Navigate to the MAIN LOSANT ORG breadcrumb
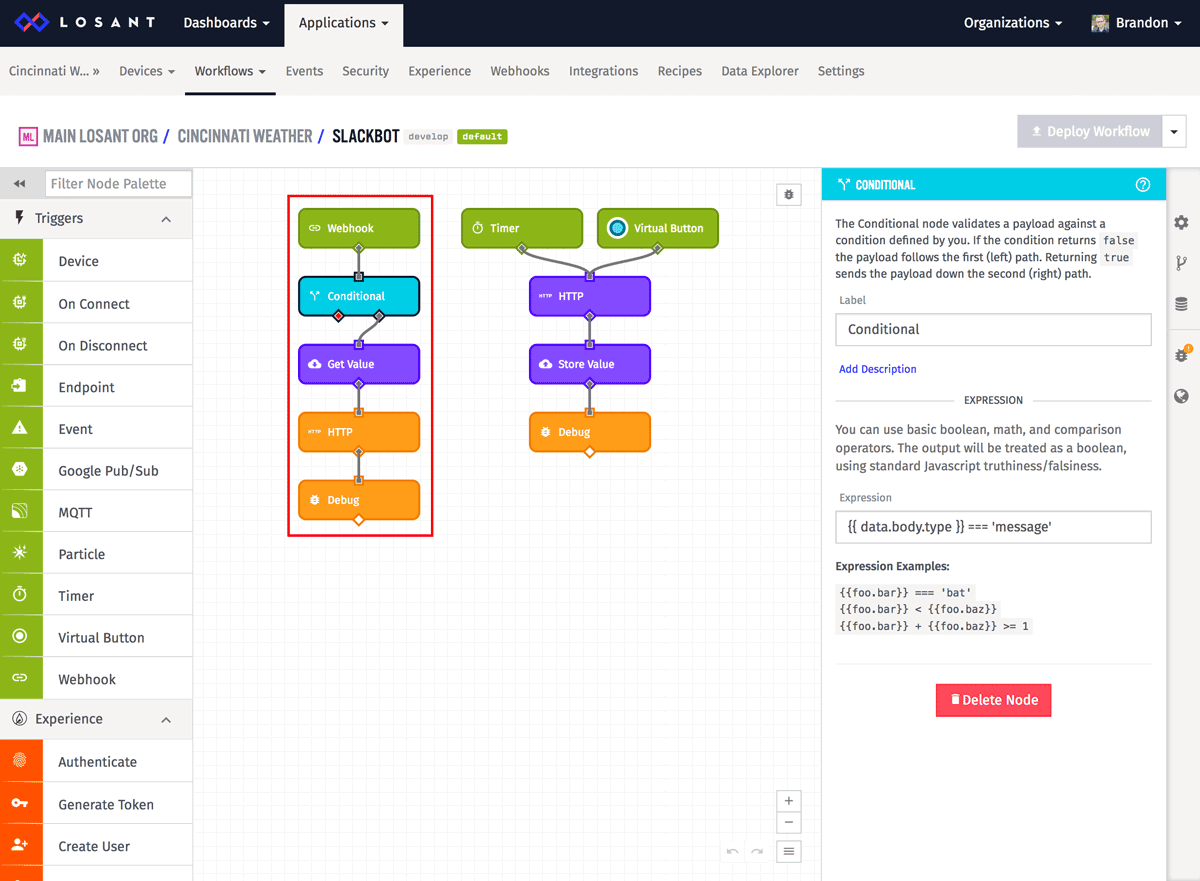This screenshot has width=1200, height=881. pyautogui.click(x=100, y=135)
